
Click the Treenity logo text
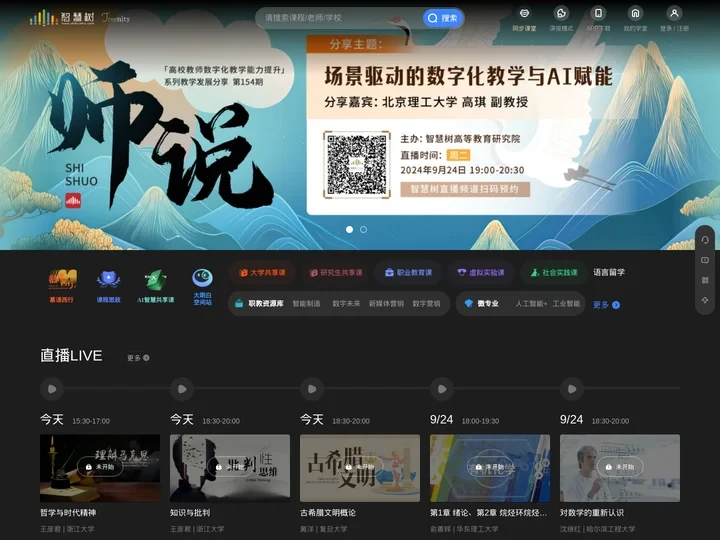tap(116, 18)
